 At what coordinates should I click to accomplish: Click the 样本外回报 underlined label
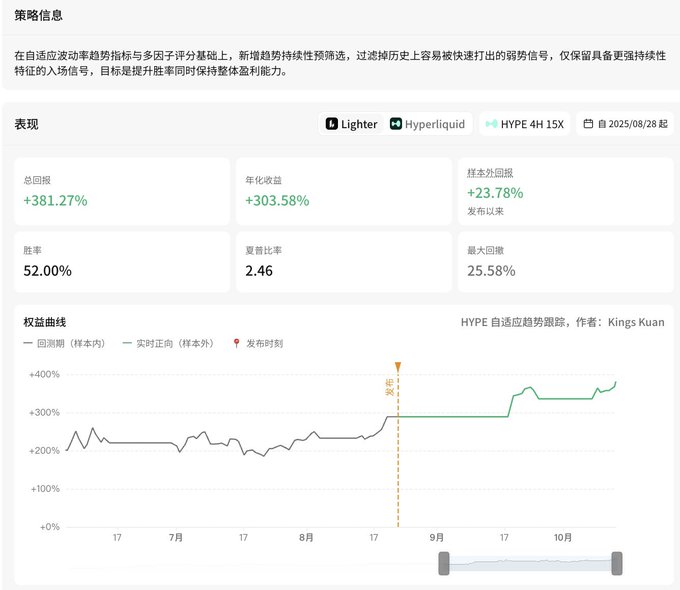[x=490, y=173]
